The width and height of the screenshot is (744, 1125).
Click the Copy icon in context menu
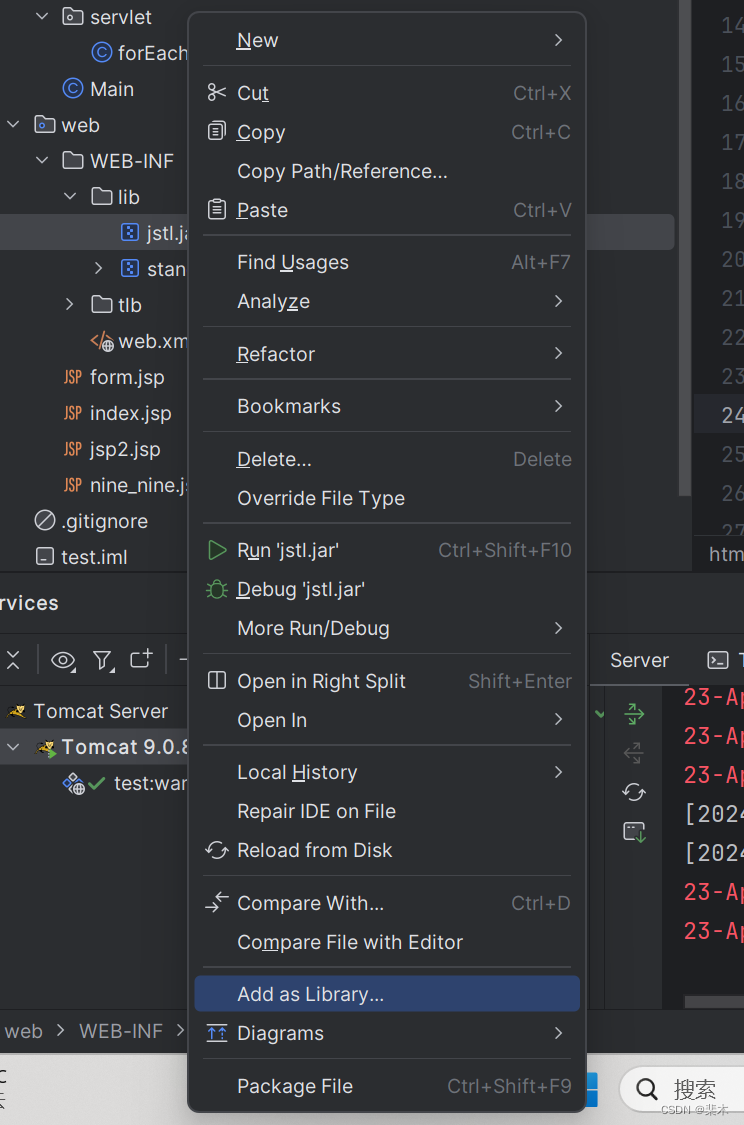217,131
